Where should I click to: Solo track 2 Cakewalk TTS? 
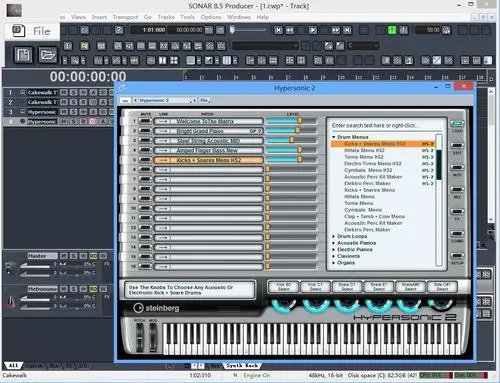(73, 102)
